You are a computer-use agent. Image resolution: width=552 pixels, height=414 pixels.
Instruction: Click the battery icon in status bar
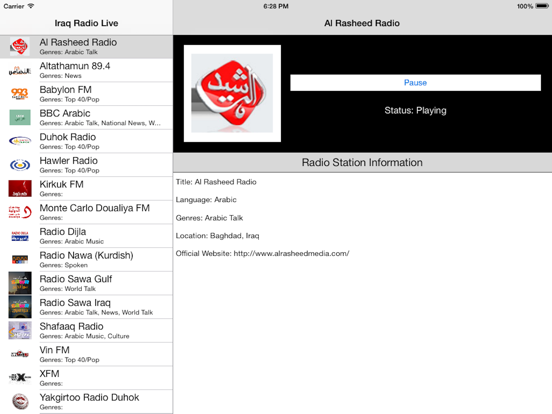tap(542, 6)
